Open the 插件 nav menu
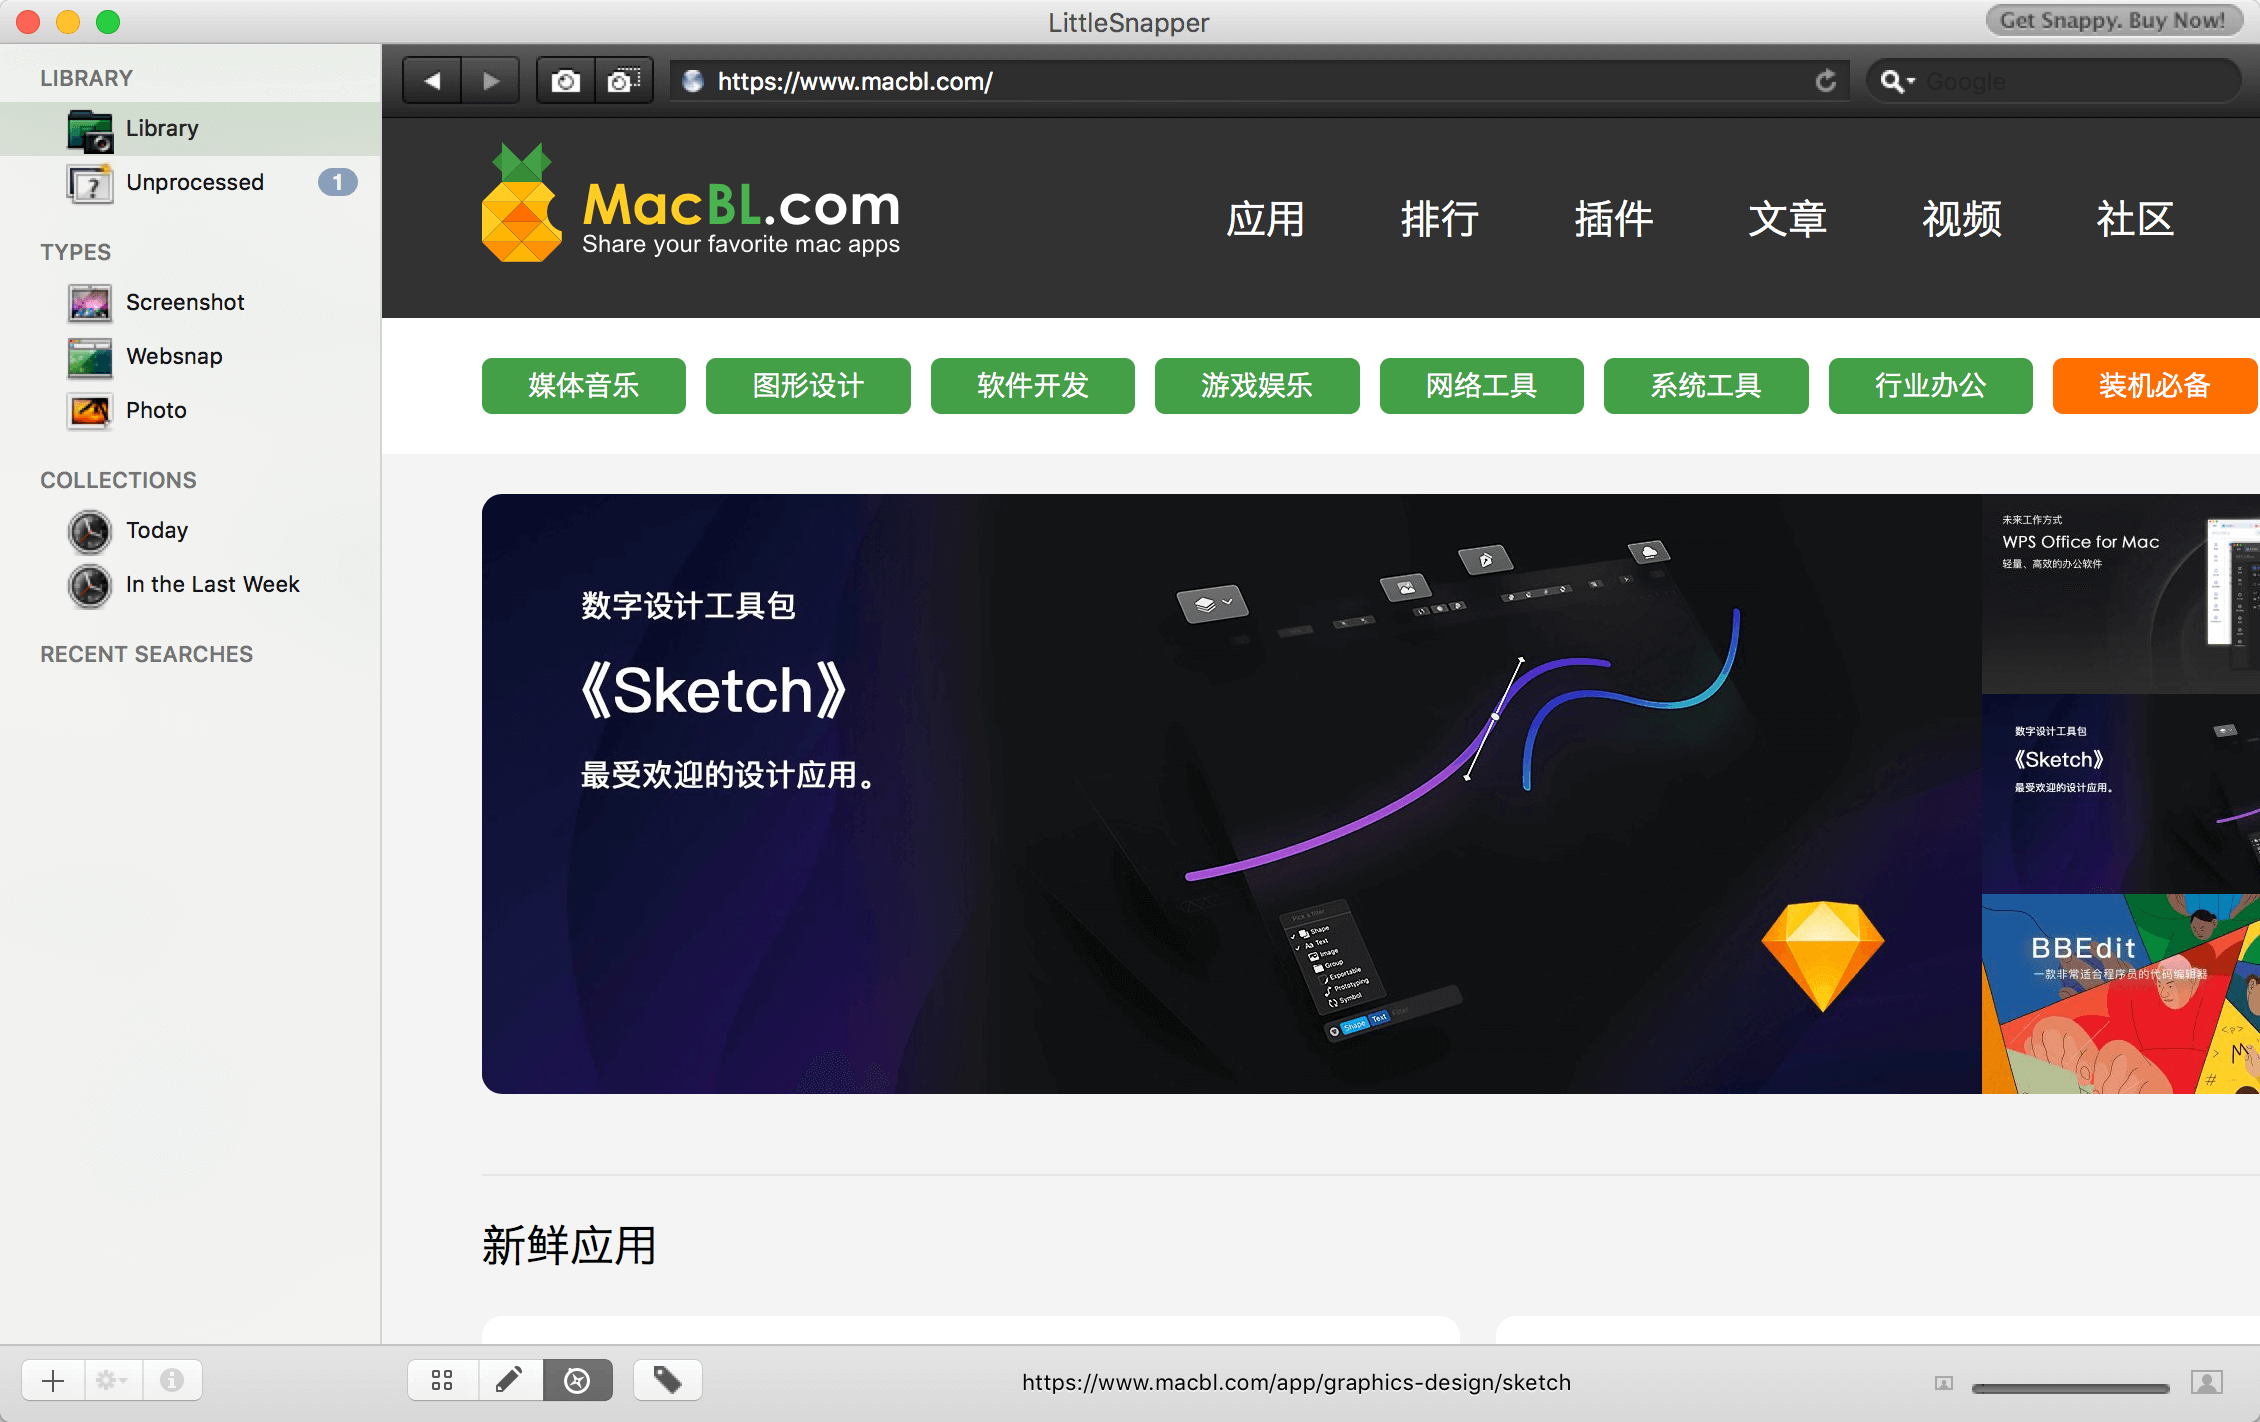The width and height of the screenshot is (2260, 1422). pyautogui.click(x=1613, y=219)
